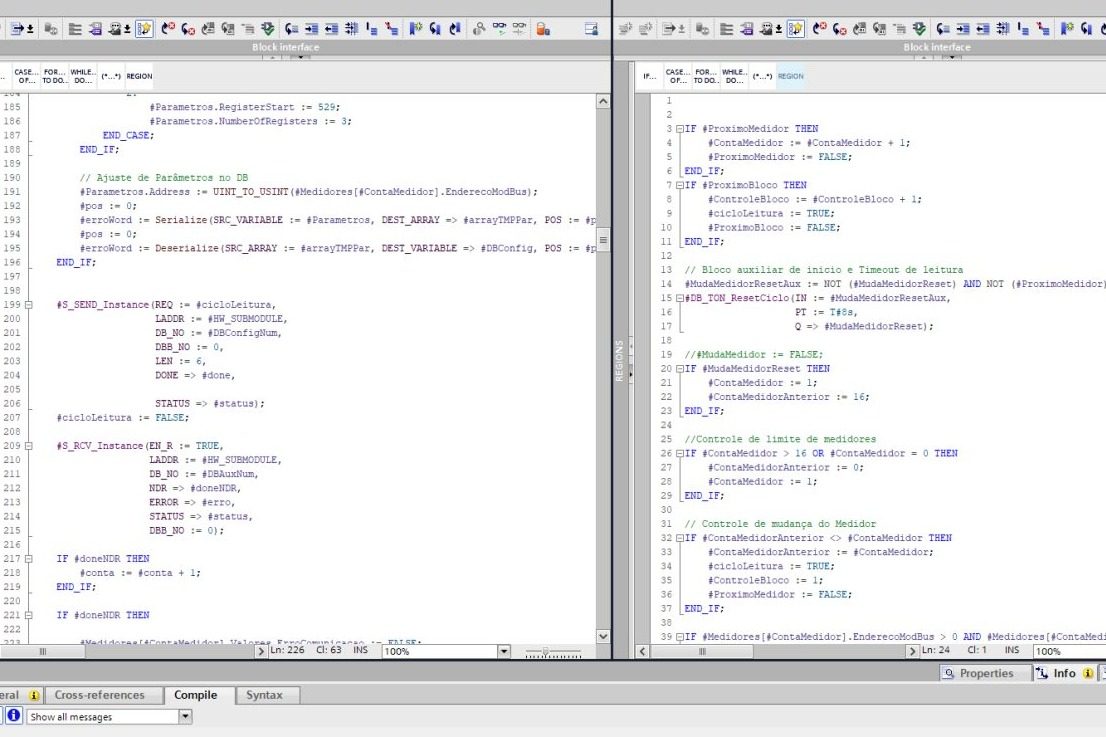Insert (*...*) comment block in left editor
The height and width of the screenshot is (737, 1106).
coord(111,76)
